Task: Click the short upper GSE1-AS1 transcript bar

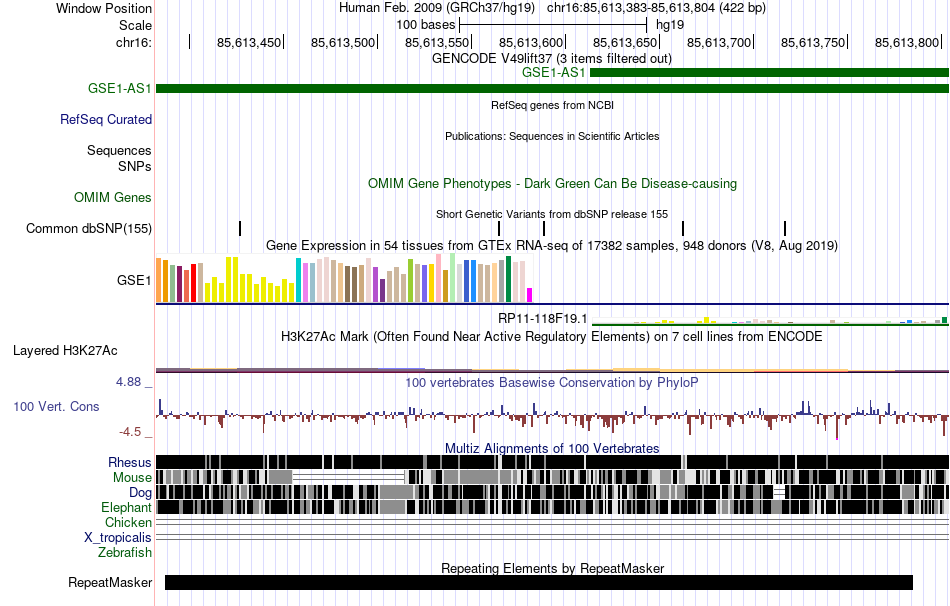Action: [769, 73]
